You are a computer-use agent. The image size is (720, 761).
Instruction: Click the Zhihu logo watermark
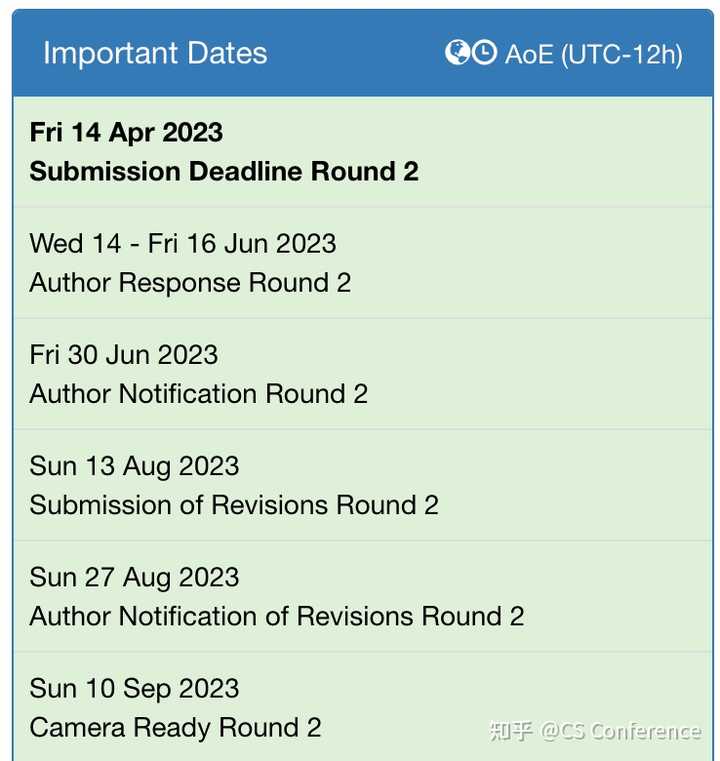[x=511, y=731]
